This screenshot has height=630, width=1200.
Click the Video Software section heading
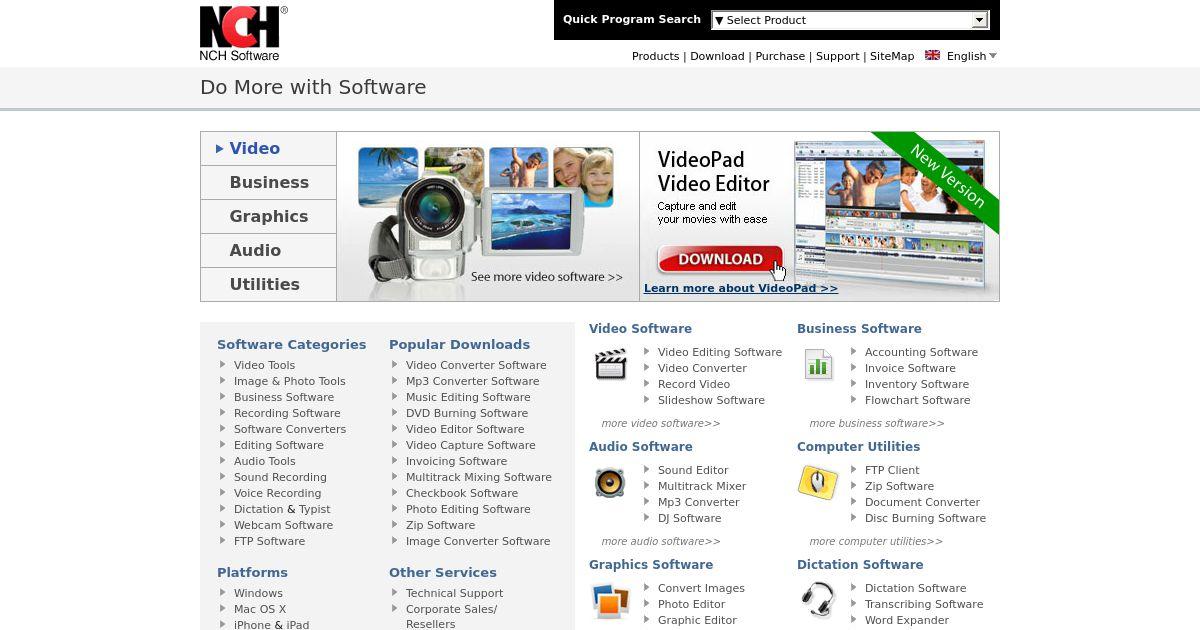[x=640, y=328]
